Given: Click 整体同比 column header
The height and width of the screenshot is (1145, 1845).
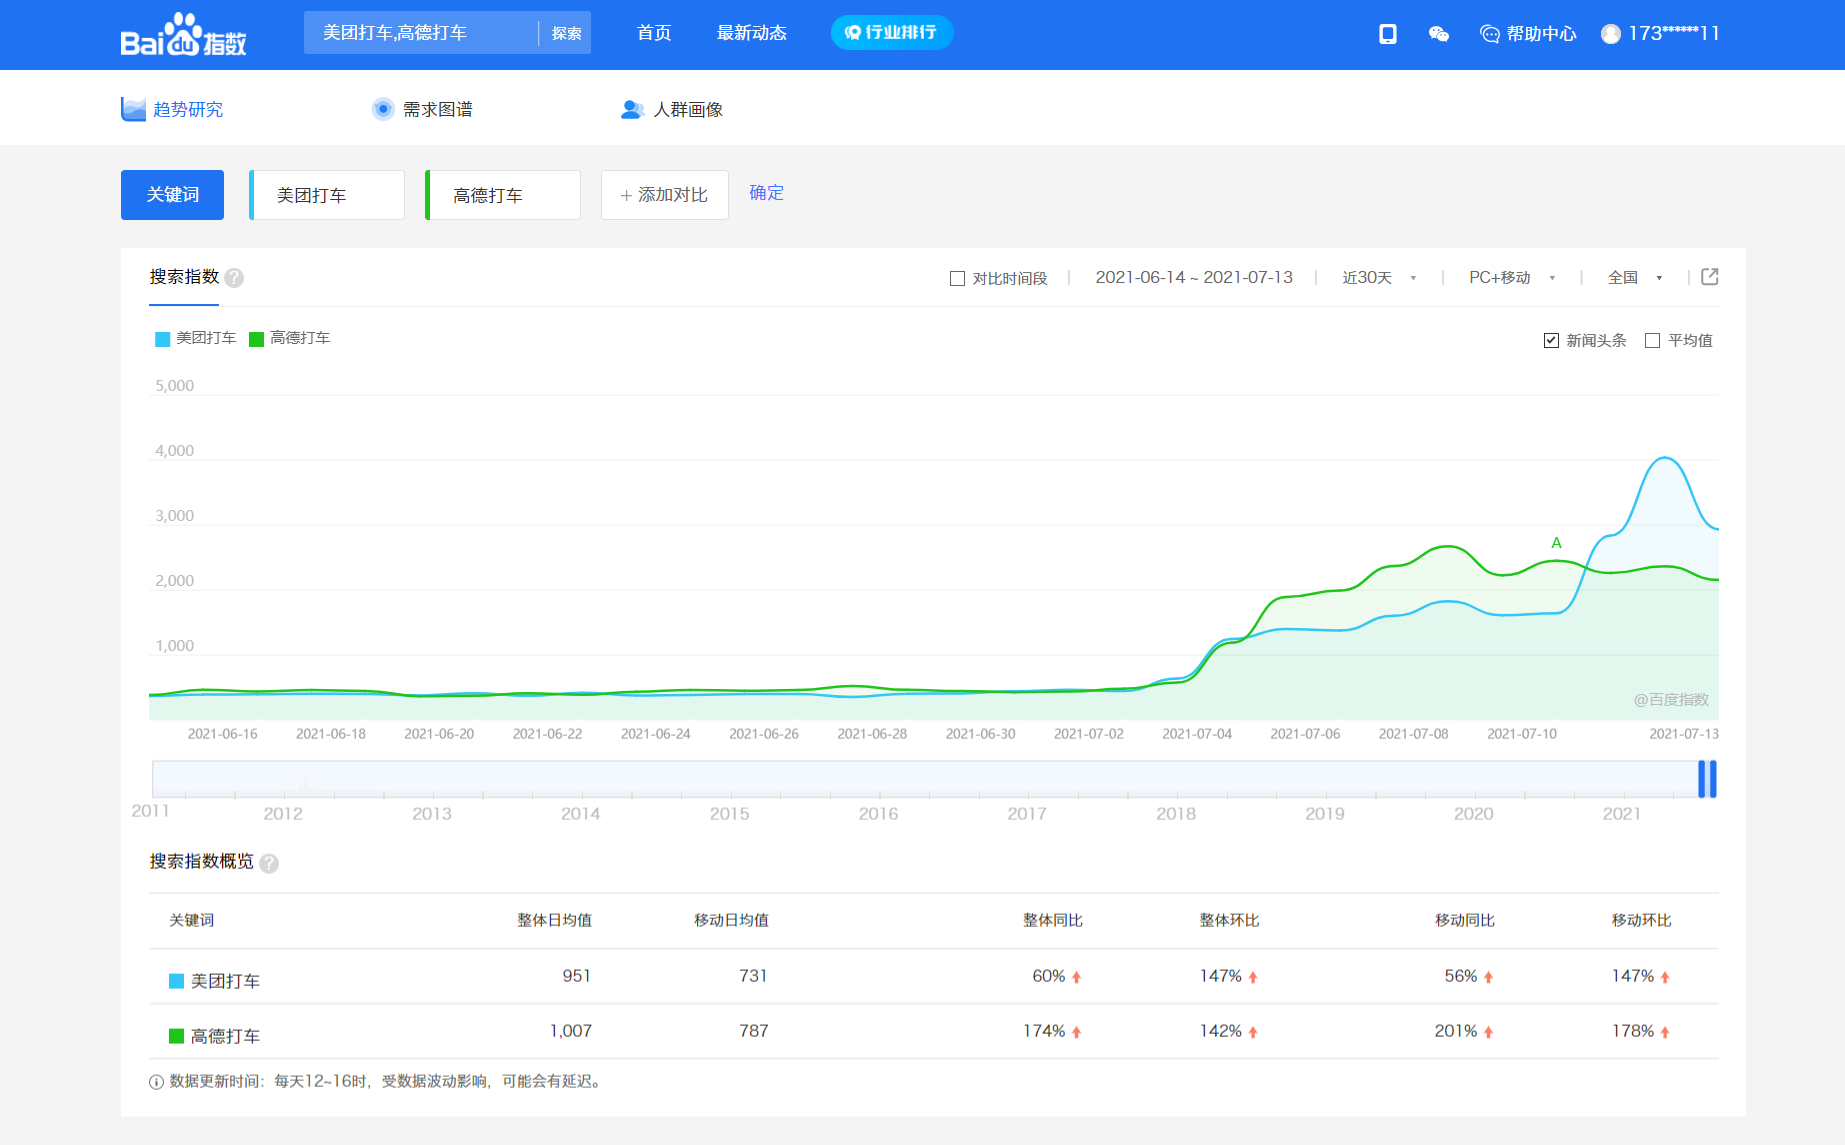Looking at the screenshot, I should click(1052, 920).
